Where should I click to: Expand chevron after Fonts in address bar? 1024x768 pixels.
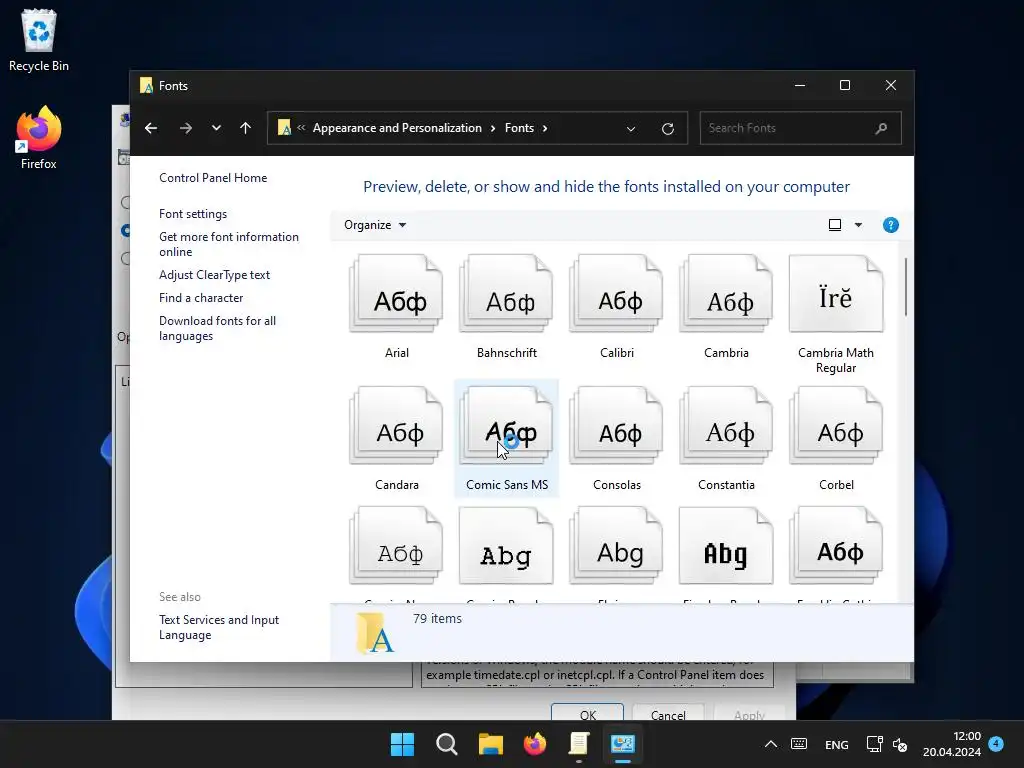click(545, 128)
